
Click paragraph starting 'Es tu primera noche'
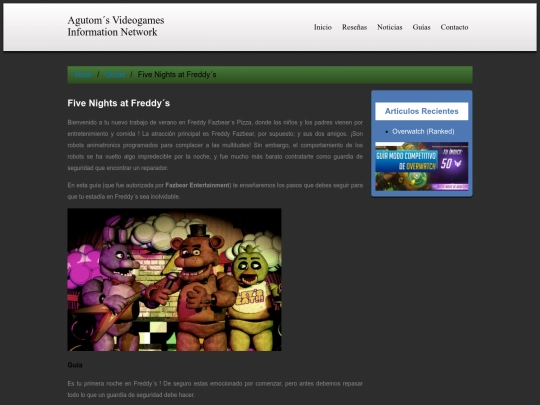(x=215, y=389)
